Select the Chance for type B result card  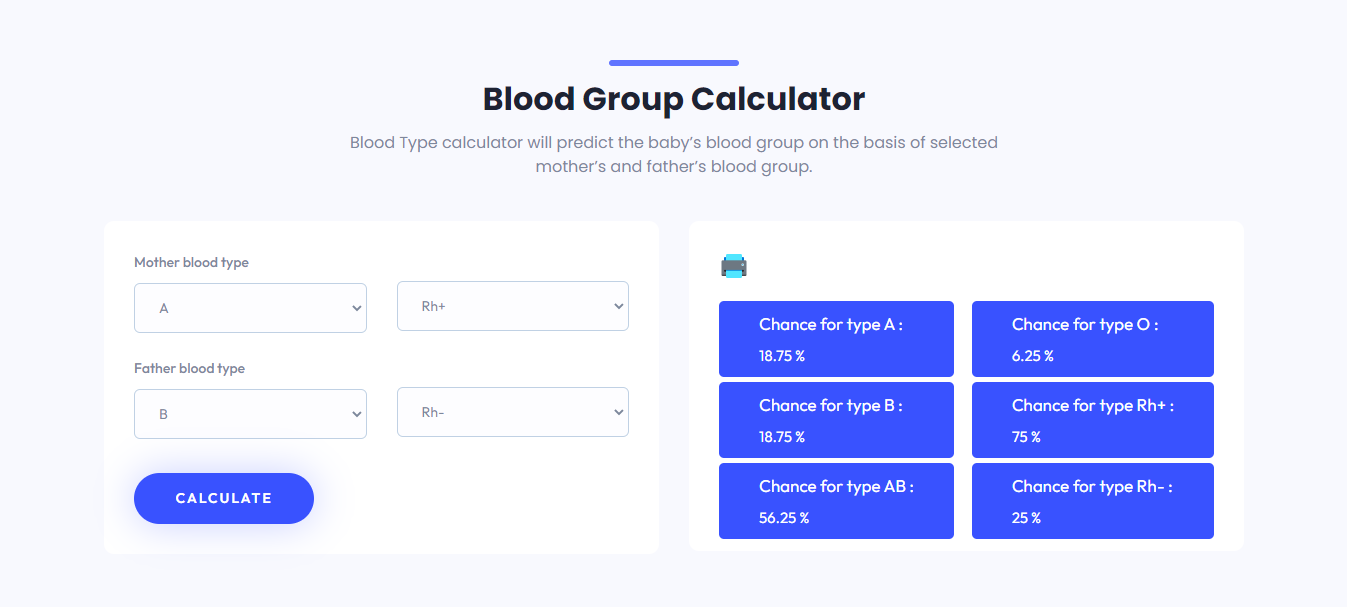point(836,420)
